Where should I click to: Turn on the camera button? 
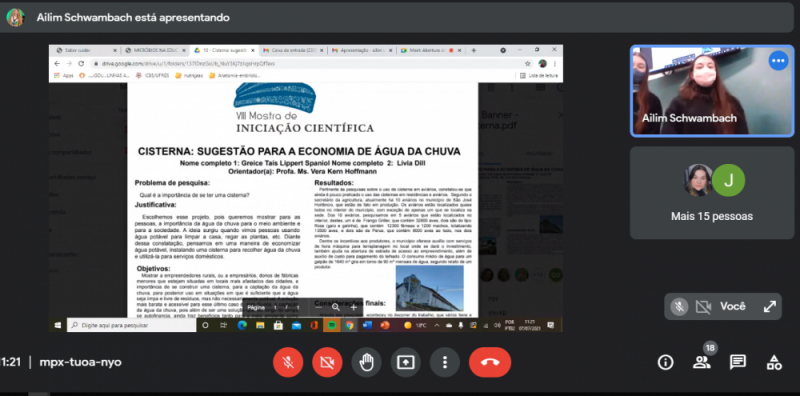[x=327, y=362]
